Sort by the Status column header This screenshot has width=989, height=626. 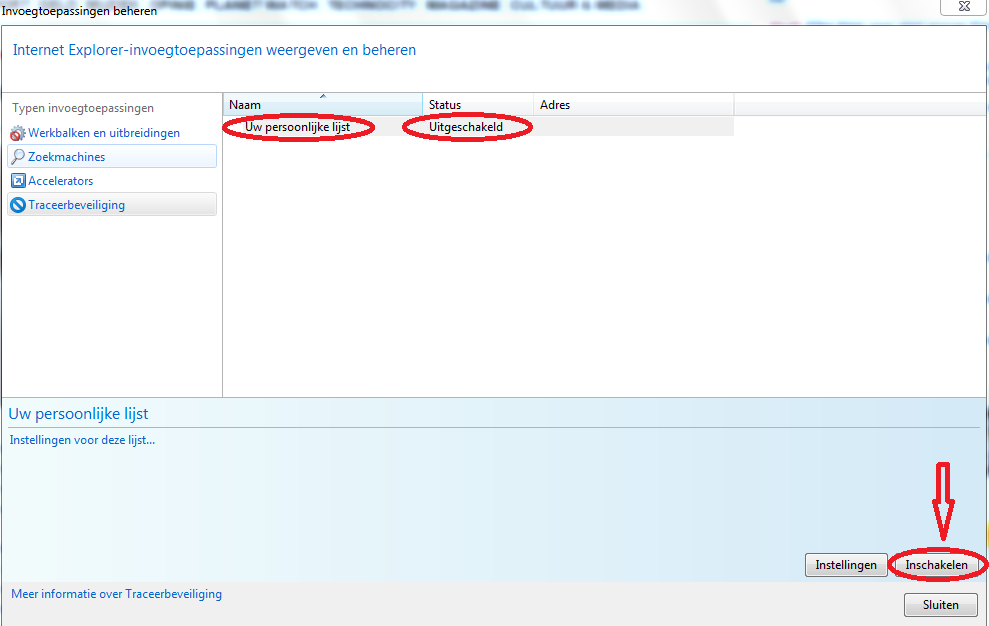click(x=445, y=105)
